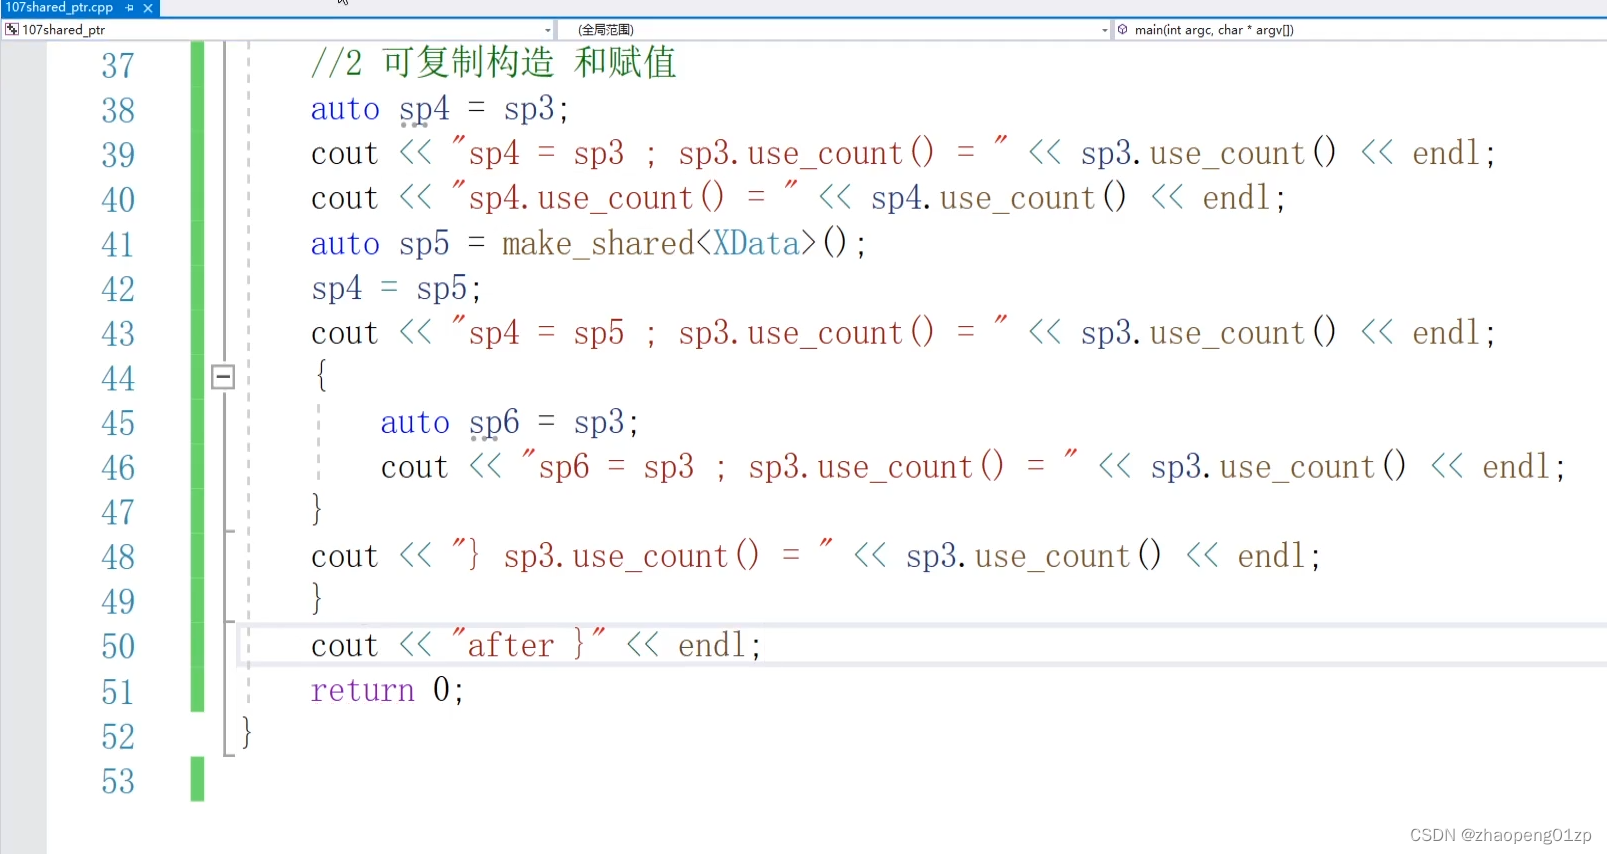Click line number 53 in the gutter
The image size is (1607, 854).
[x=118, y=782]
